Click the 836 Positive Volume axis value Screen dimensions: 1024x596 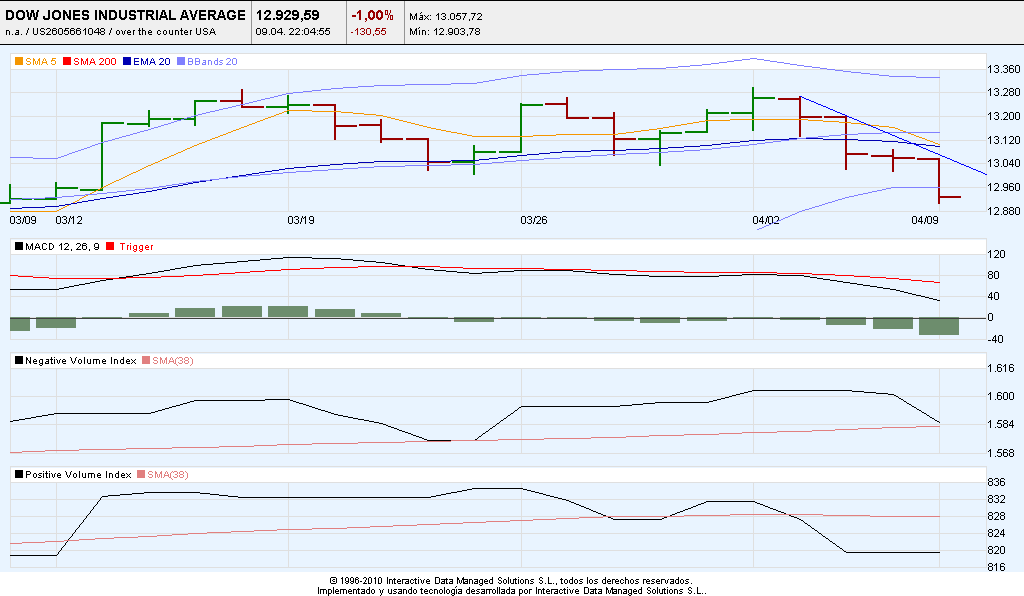tap(997, 482)
